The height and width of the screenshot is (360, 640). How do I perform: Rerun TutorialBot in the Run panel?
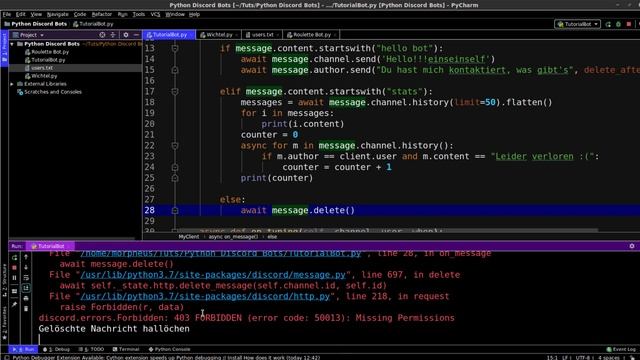[15, 258]
